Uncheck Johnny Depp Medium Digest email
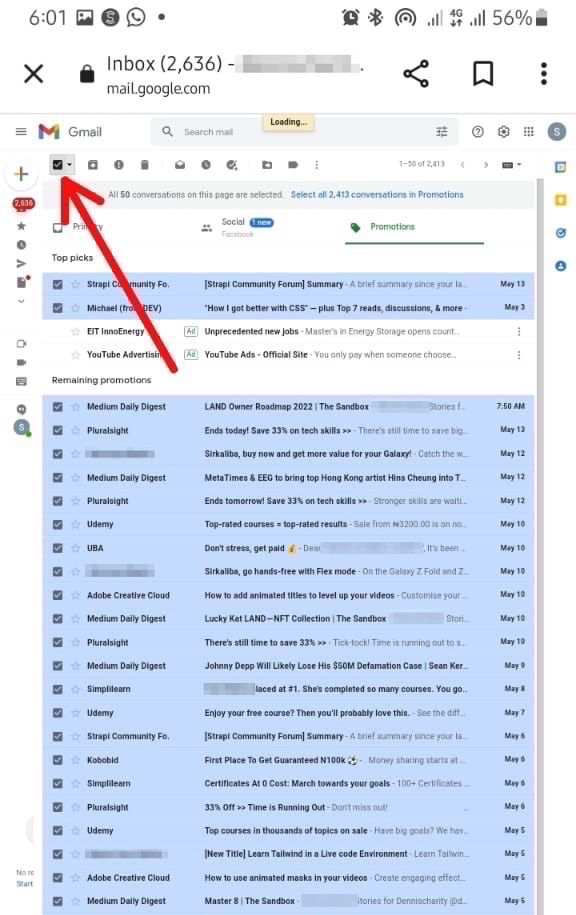 coord(57,666)
